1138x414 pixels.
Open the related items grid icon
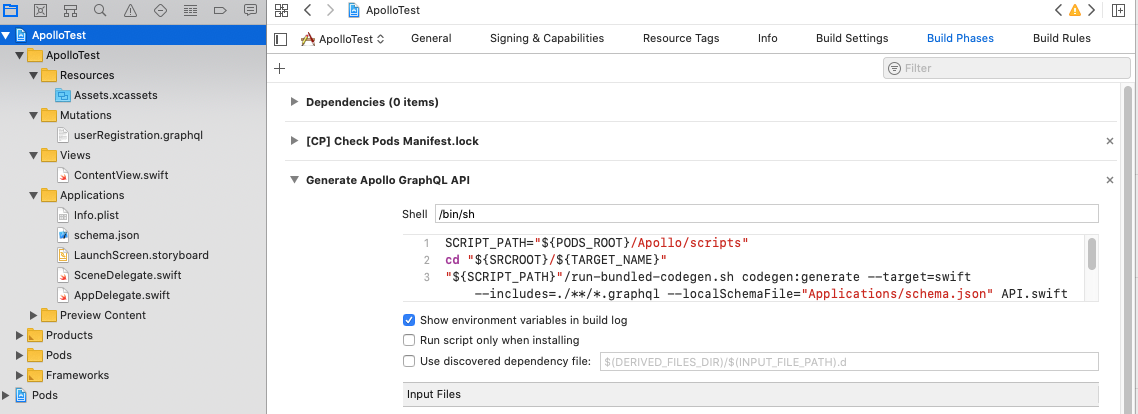pos(282,10)
